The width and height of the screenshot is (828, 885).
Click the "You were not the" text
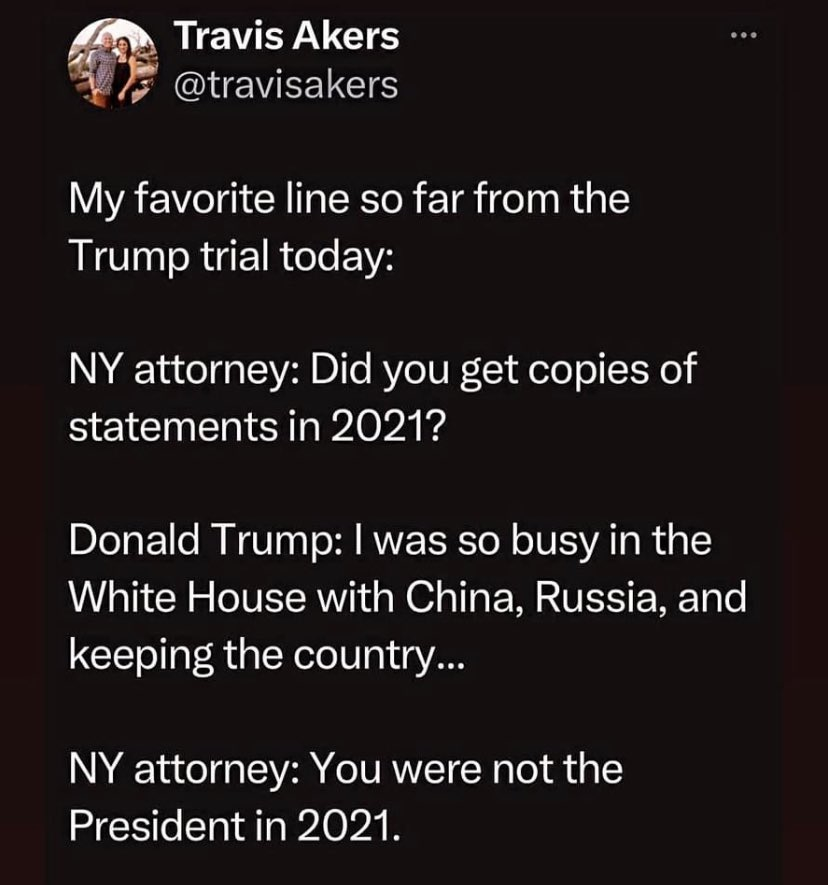467,769
